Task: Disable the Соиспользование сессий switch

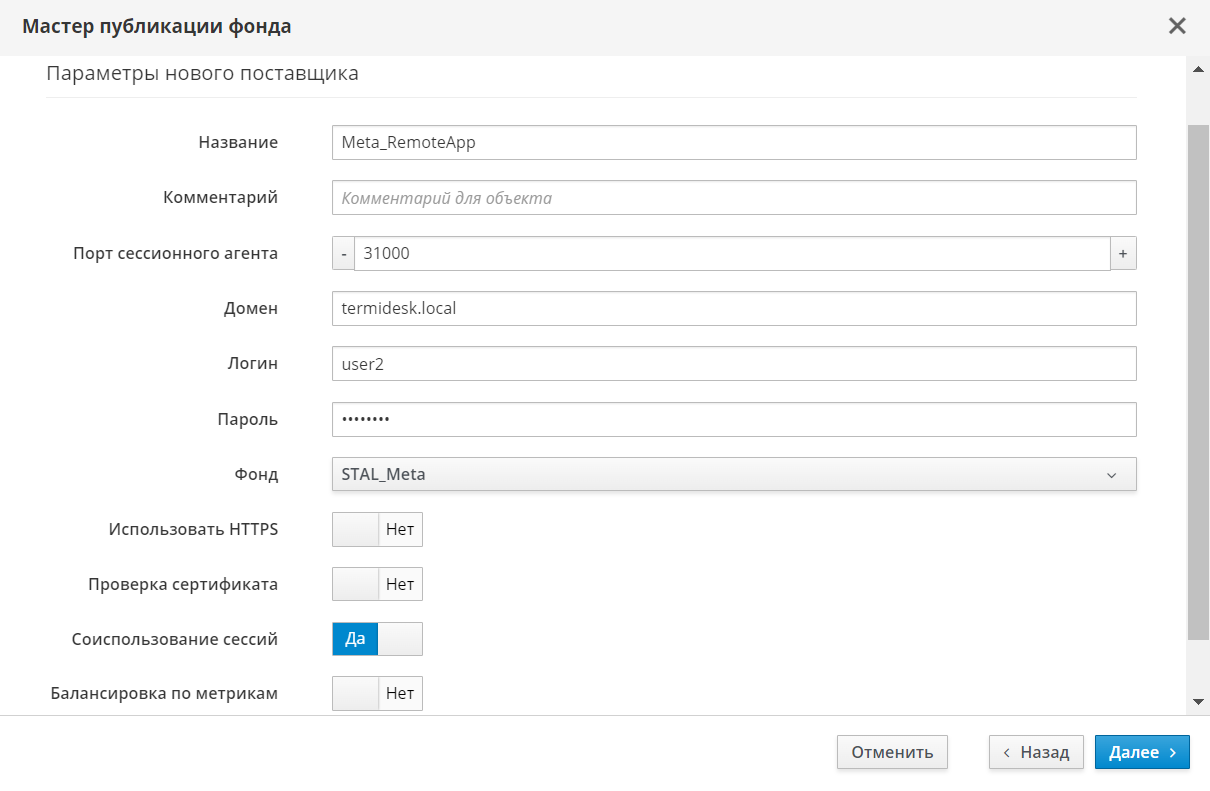Action: 377,639
